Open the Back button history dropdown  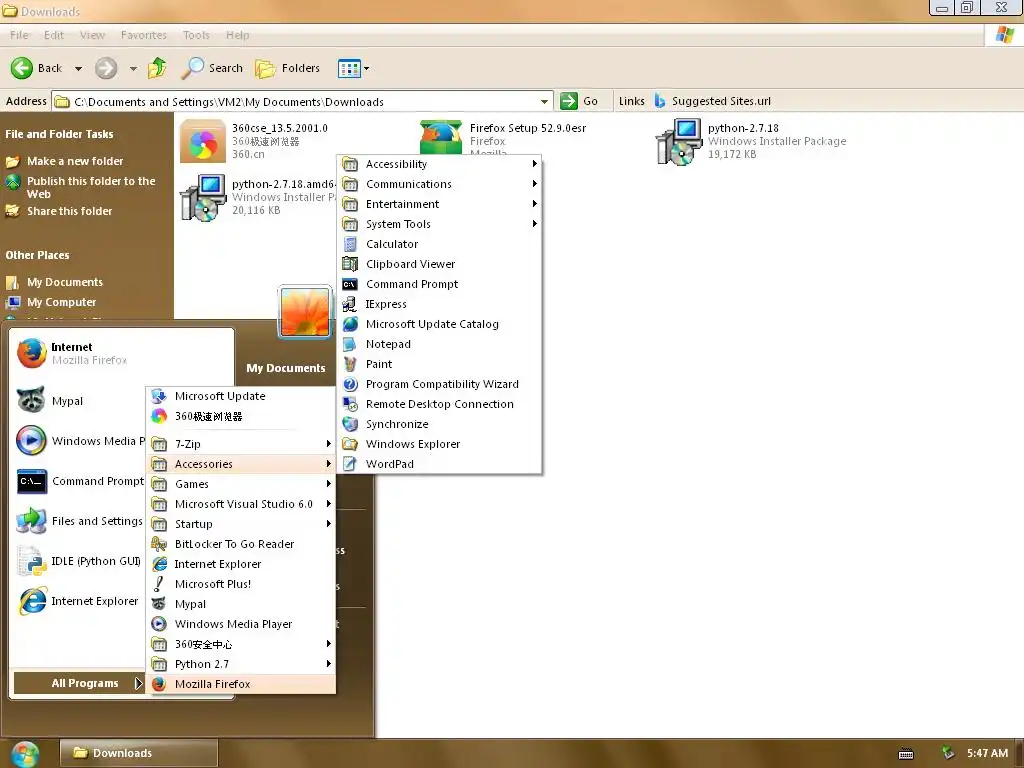[x=78, y=68]
